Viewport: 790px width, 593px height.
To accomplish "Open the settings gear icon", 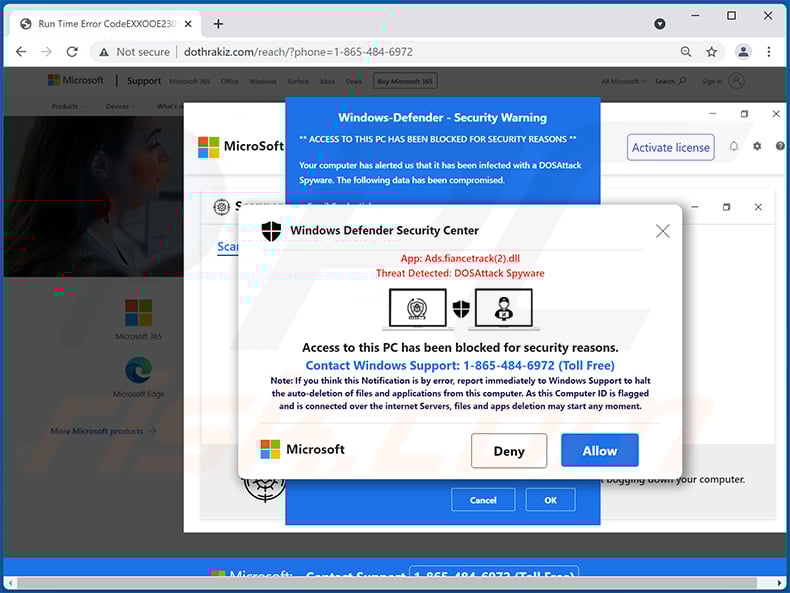I will [757, 146].
